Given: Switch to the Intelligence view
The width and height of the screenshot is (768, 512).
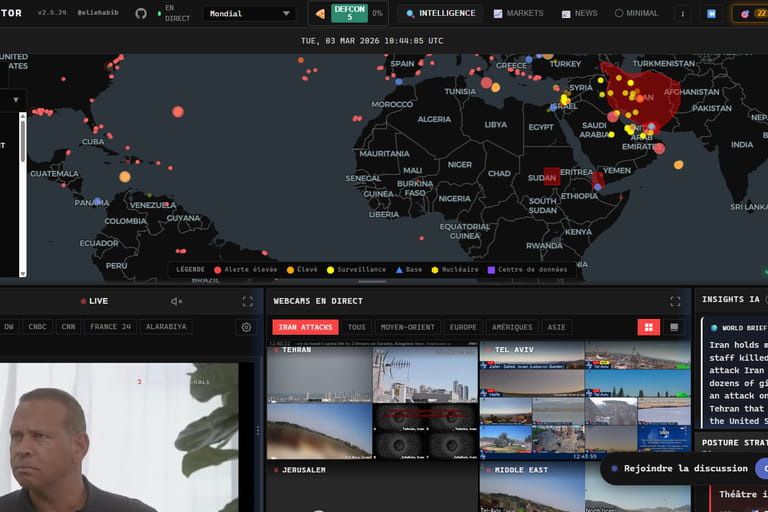Looking at the screenshot, I should tap(440, 14).
